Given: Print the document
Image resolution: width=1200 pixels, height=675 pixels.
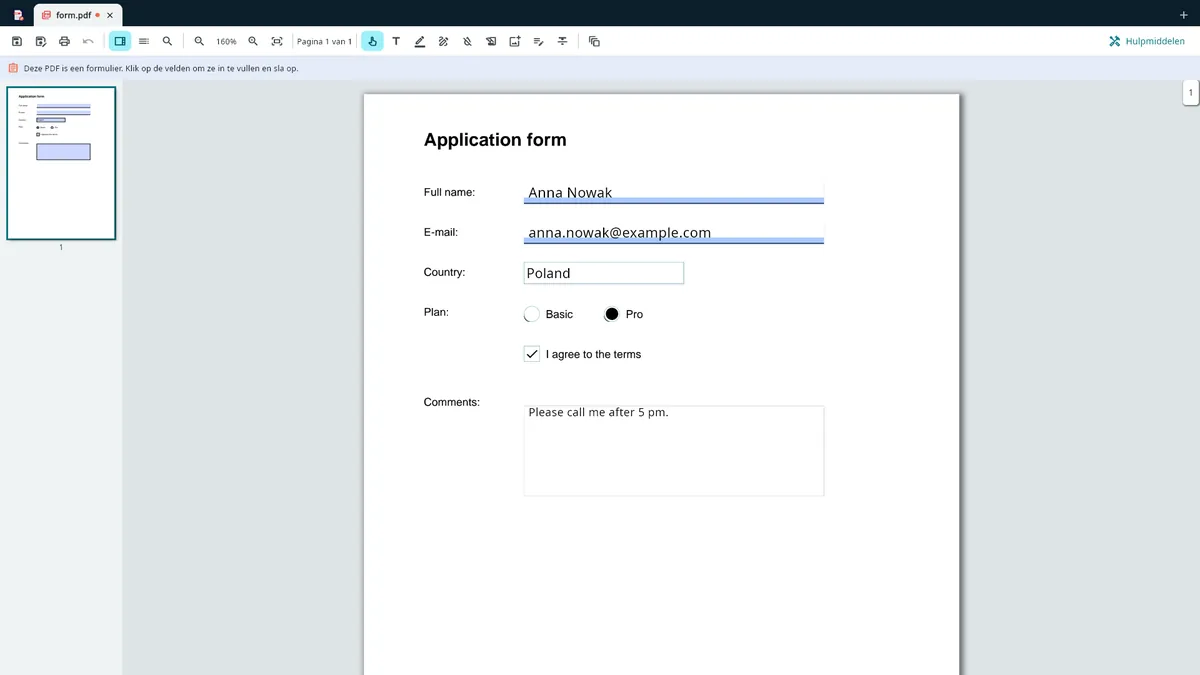Looking at the screenshot, I should (x=65, y=41).
